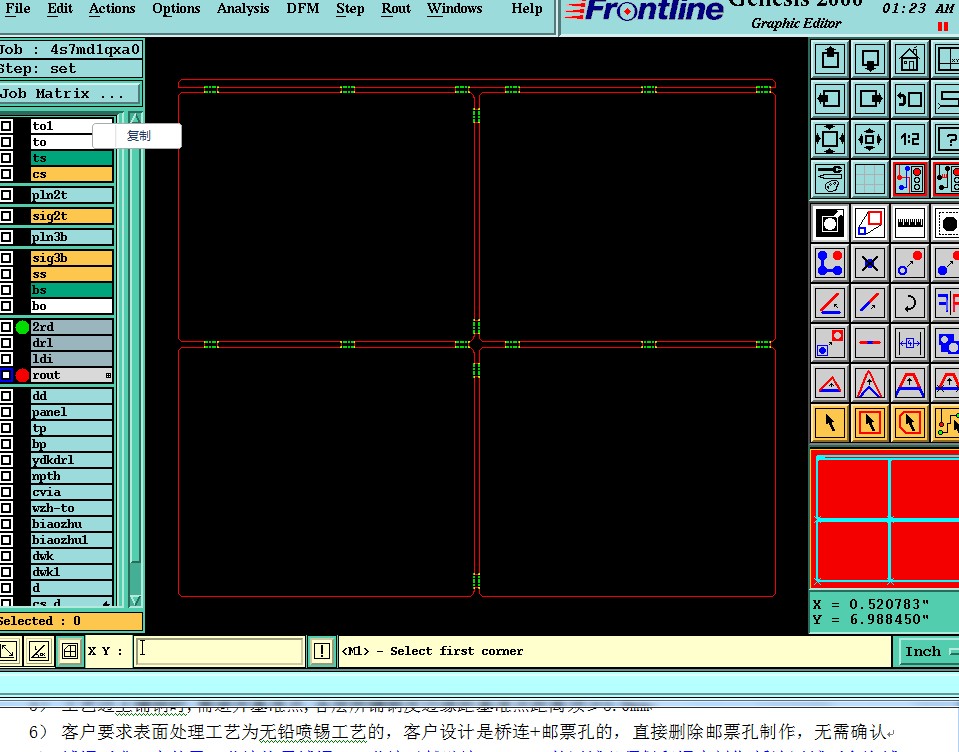Select the plain arrow pointer tool
This screenshot has height=752, width=959.
[x=830, y=422]
